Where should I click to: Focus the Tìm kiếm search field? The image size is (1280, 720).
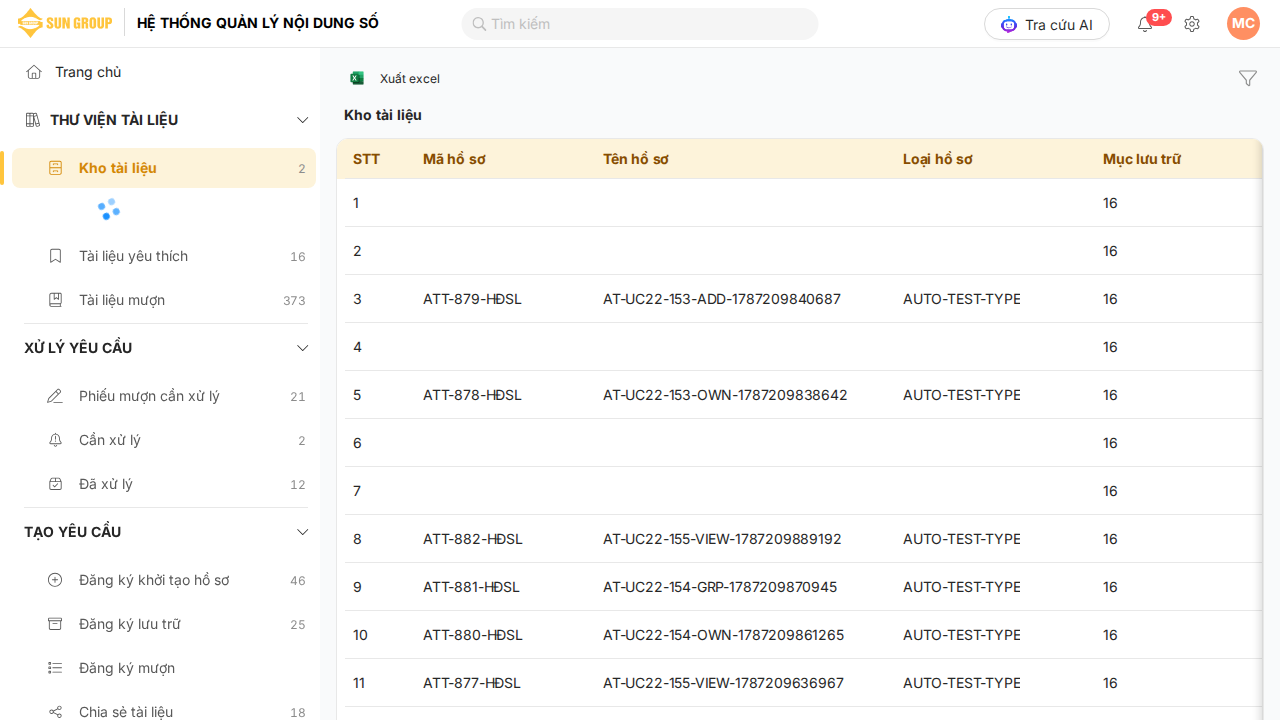click(640, 24)
